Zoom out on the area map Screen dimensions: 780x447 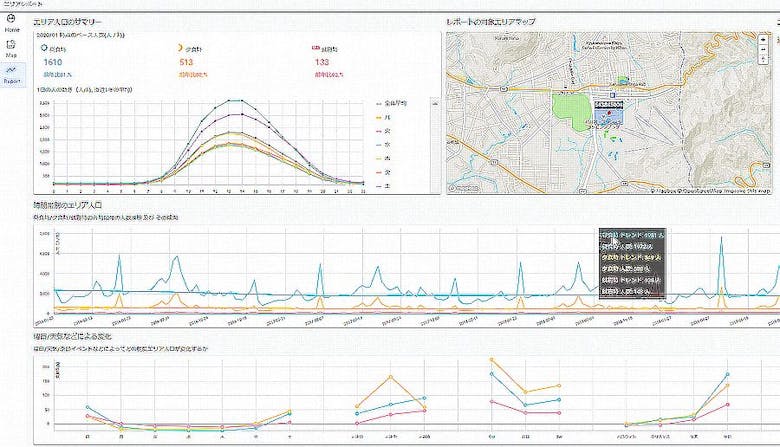pos(764,49)
